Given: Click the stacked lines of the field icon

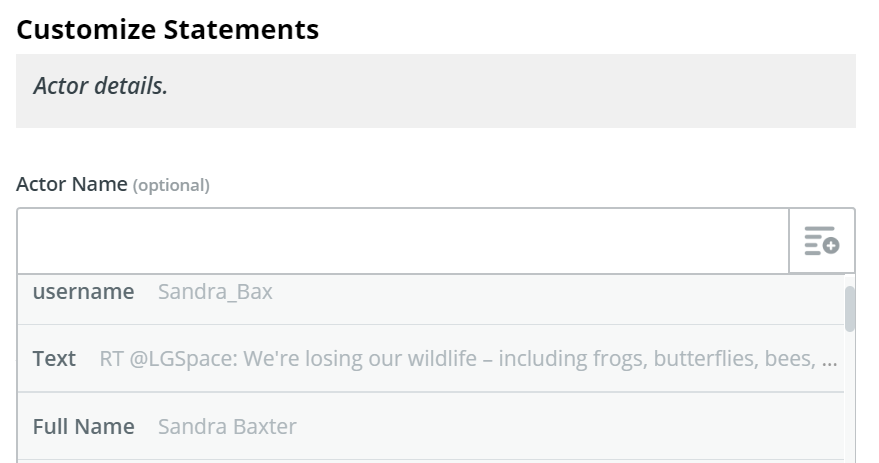Looking at the screenshot, I should click(817, 240).
